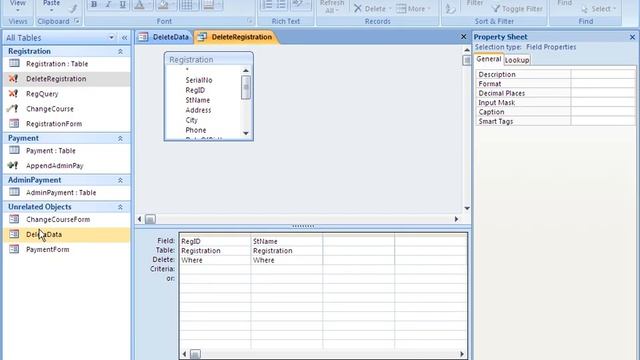Click the Criteria cell under RegID
This screenshot has width=640, height=360.
[215, 269]
